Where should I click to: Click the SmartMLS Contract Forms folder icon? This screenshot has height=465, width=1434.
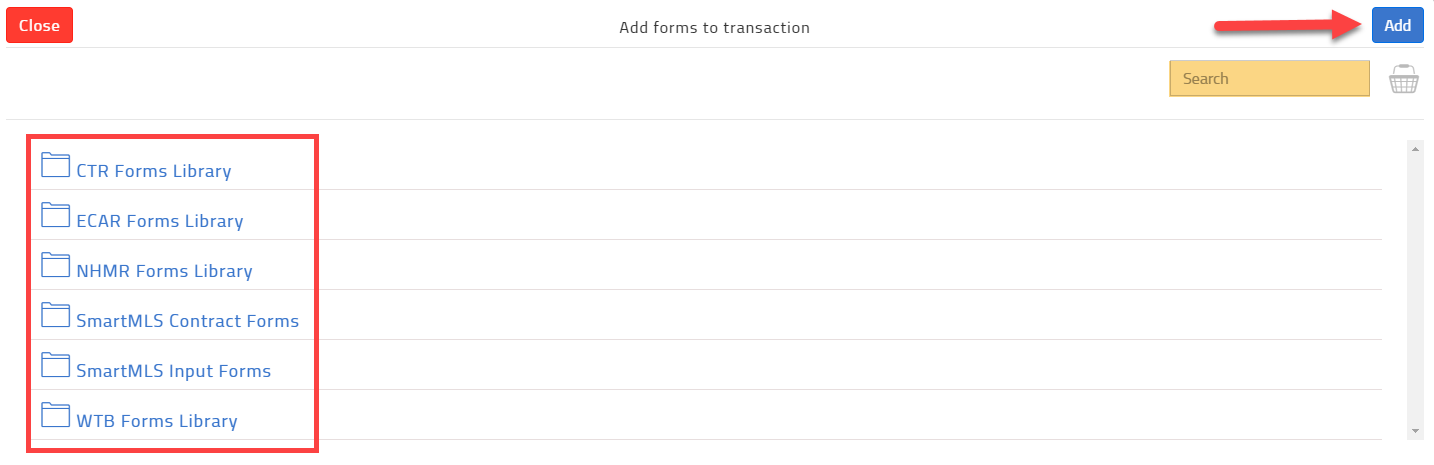(x=56, y=315)
